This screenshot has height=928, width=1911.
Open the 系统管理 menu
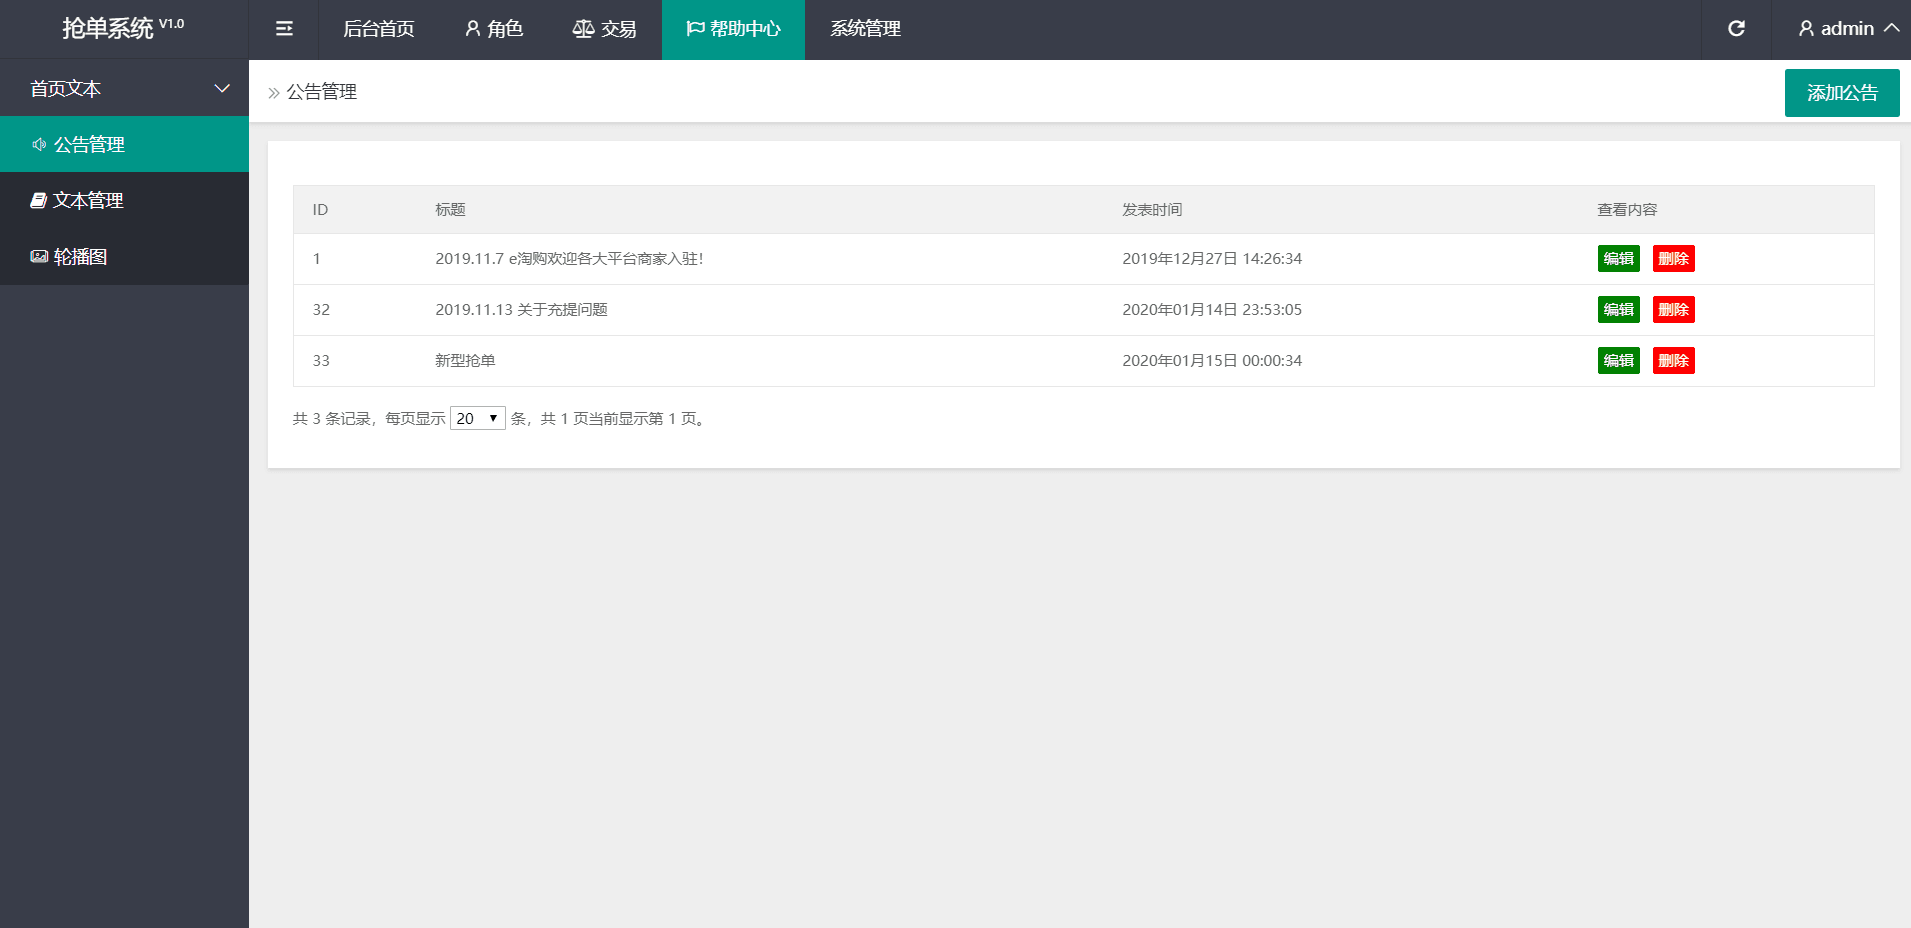[865, 29]
